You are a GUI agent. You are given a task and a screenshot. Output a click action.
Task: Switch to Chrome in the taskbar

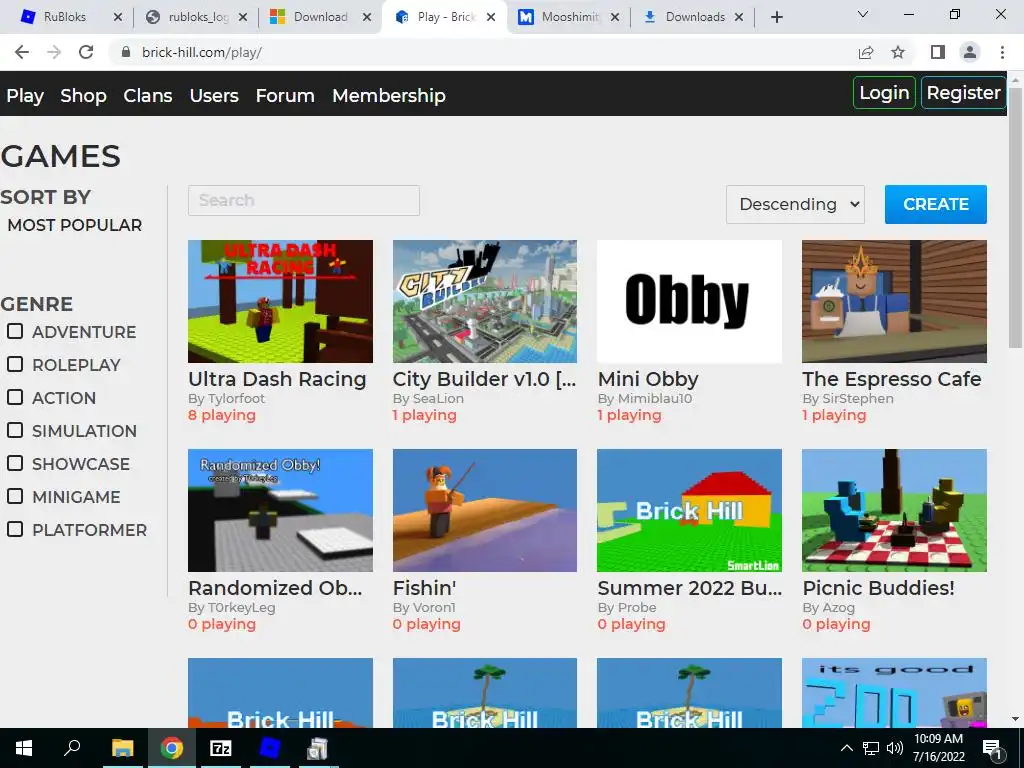click(172, 748)
